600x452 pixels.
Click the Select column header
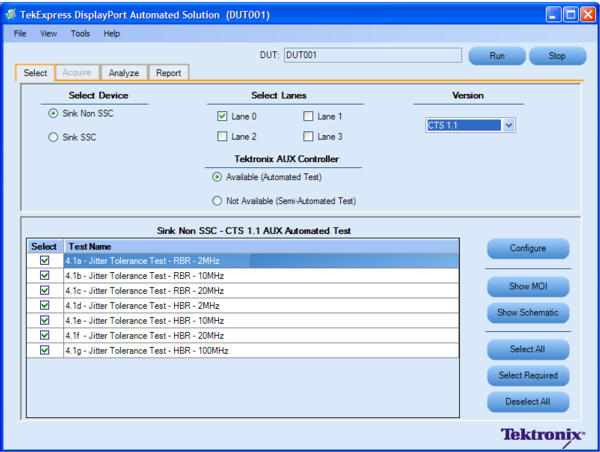44,246
